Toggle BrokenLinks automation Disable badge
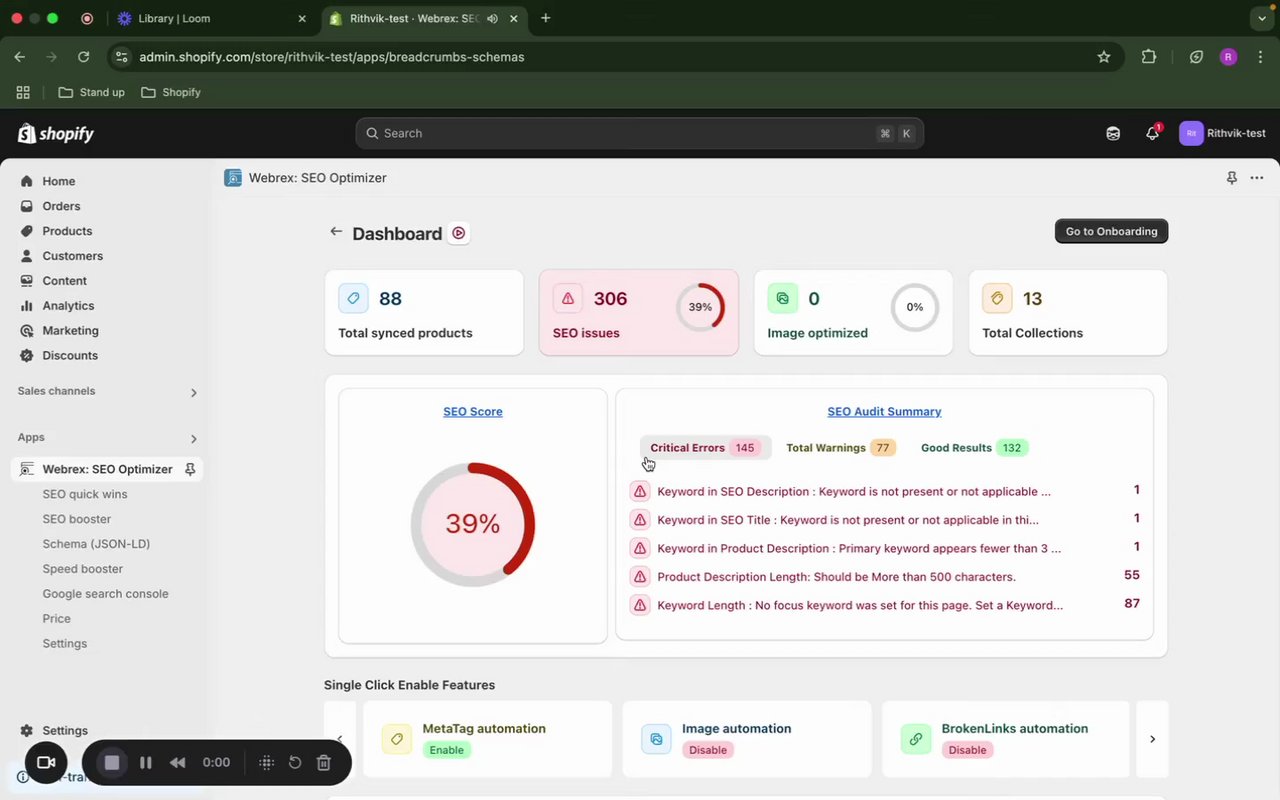This screenshot has width=1280, height=800. [x=967, y=750]
